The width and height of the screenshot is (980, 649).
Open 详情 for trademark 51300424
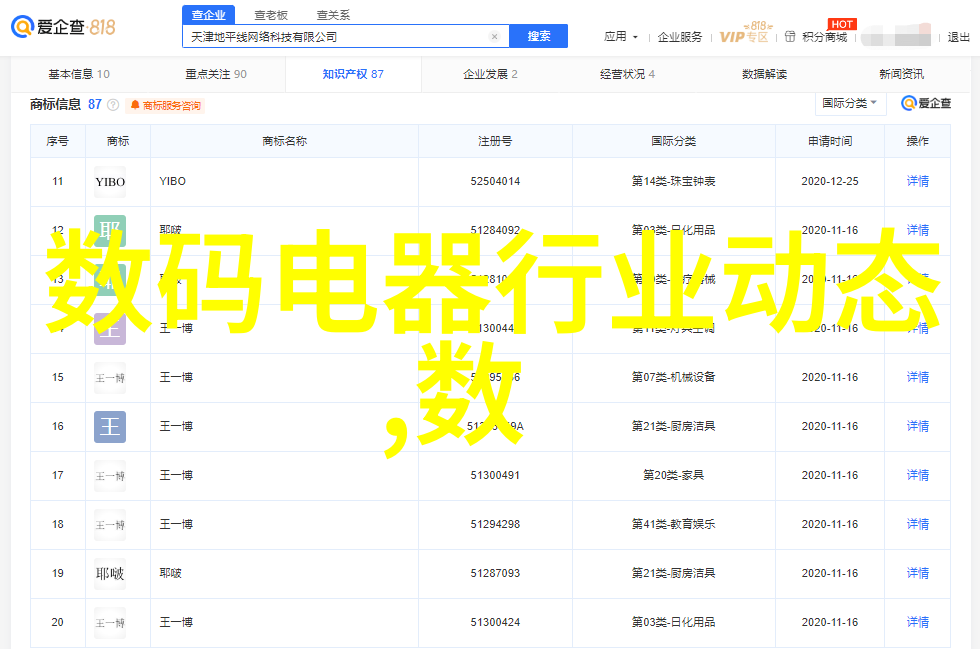918,622
